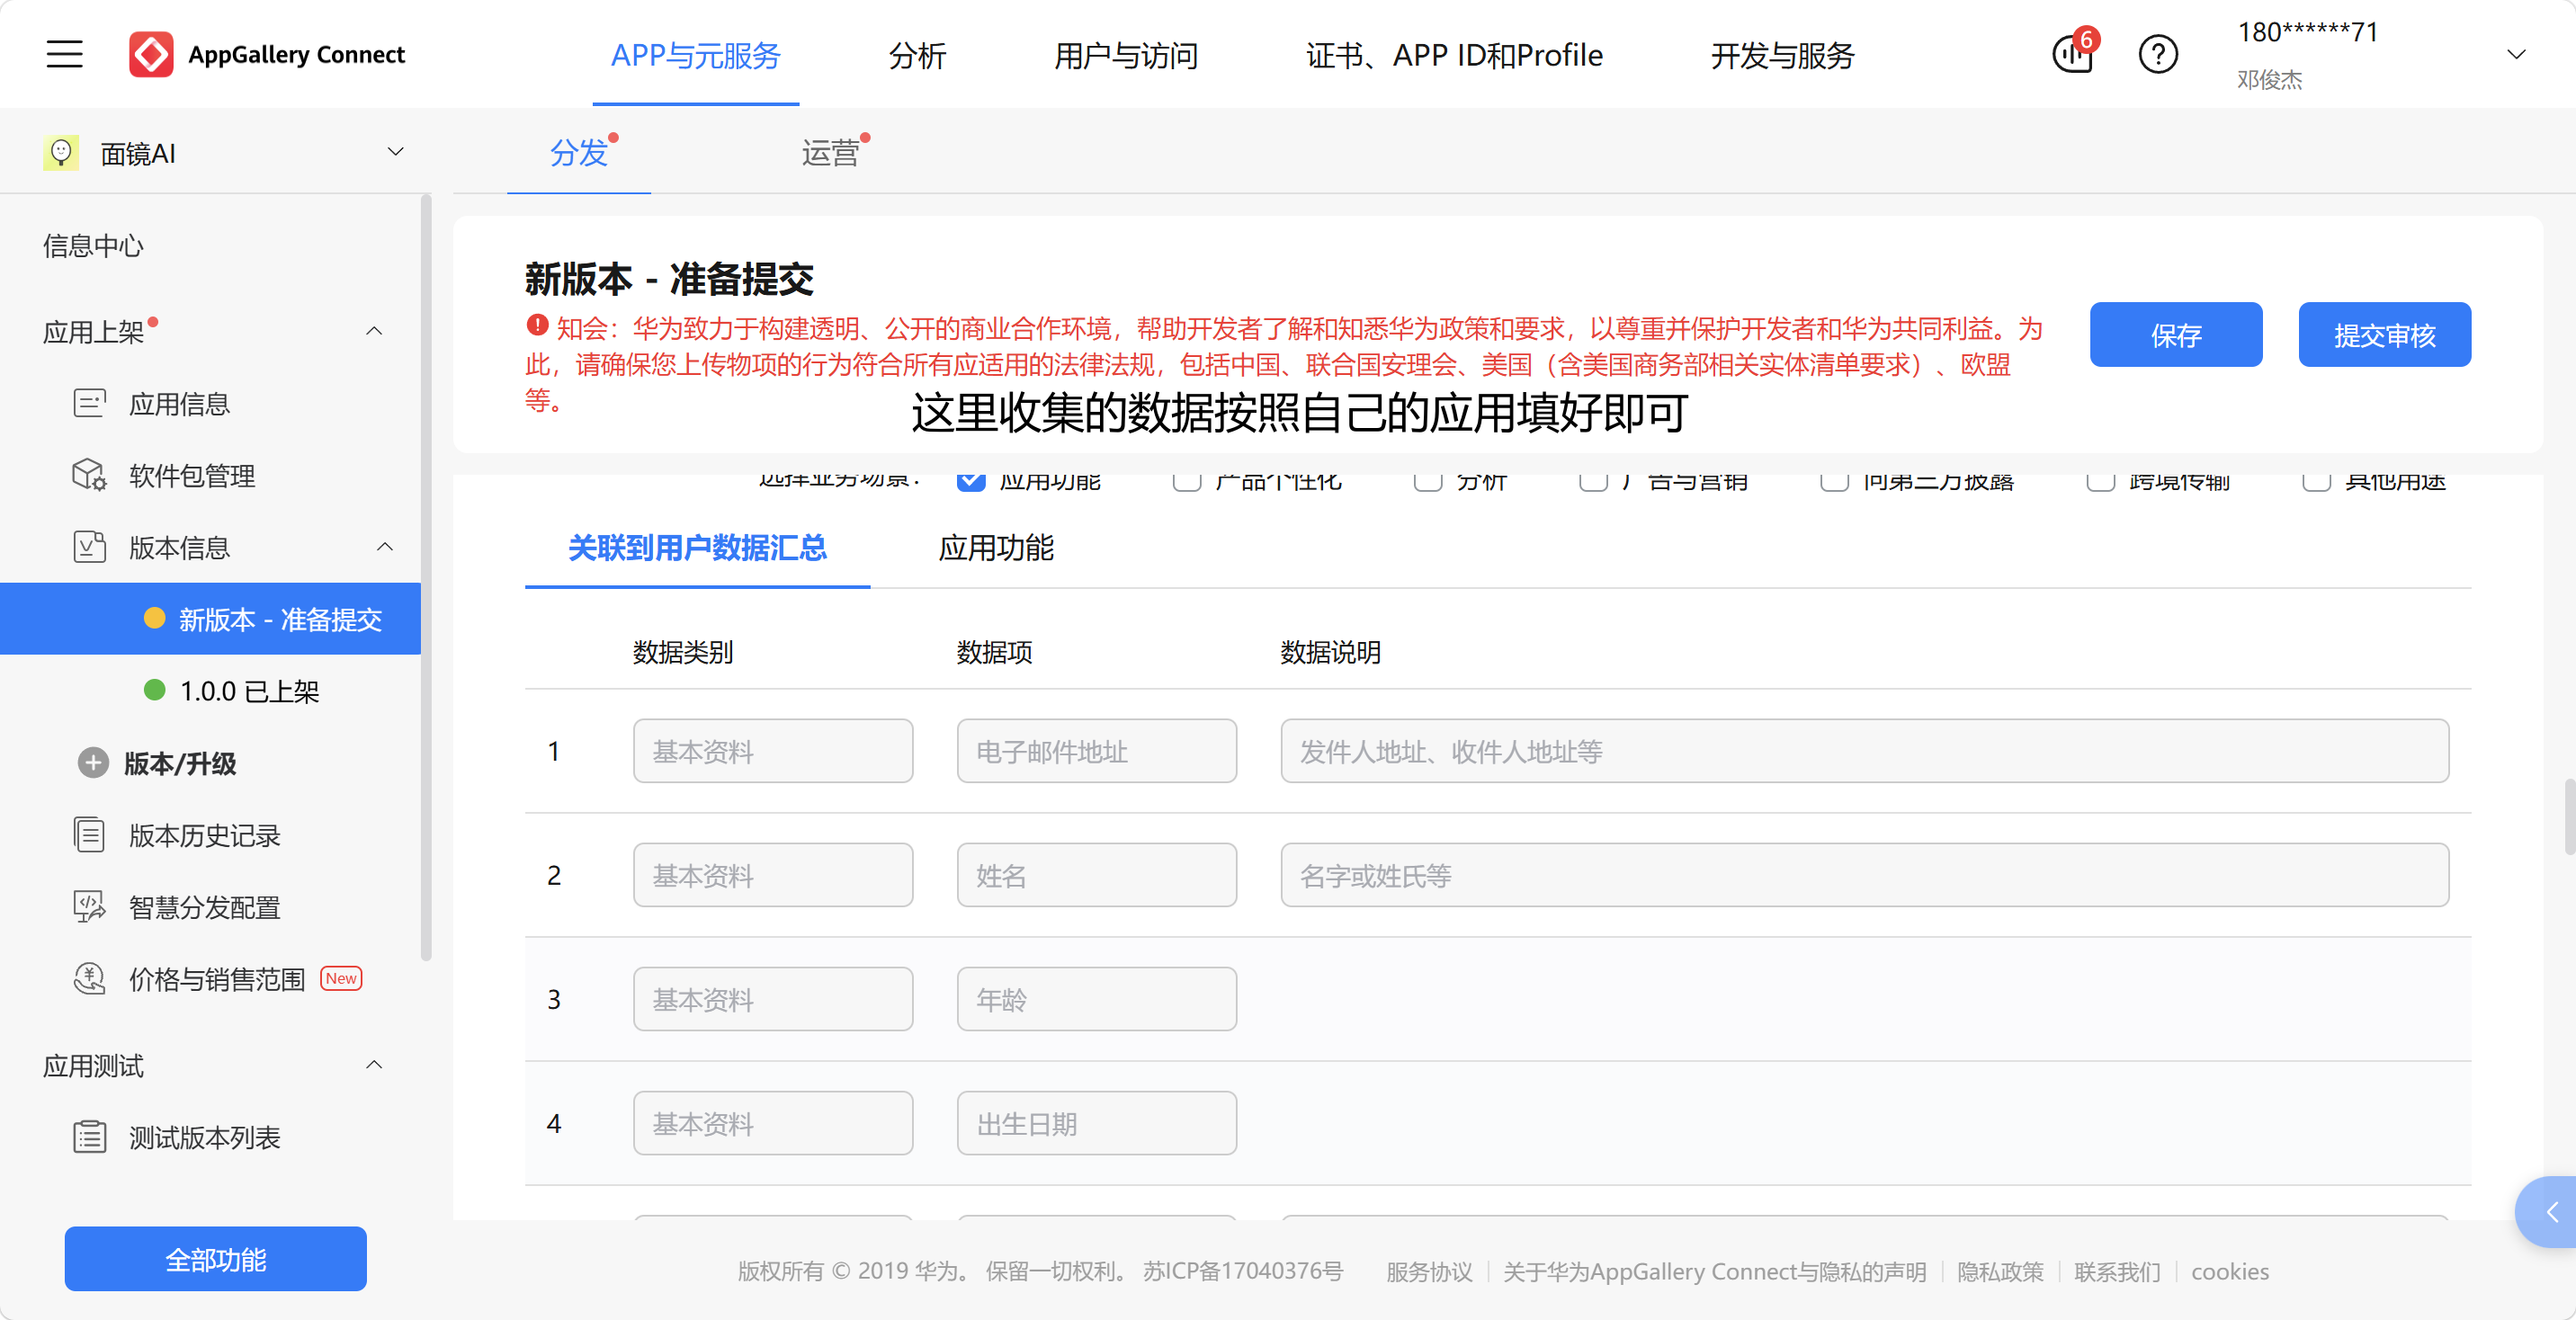Click the green dot beside 1.0.0 已上架

click(x=154, y=690)
